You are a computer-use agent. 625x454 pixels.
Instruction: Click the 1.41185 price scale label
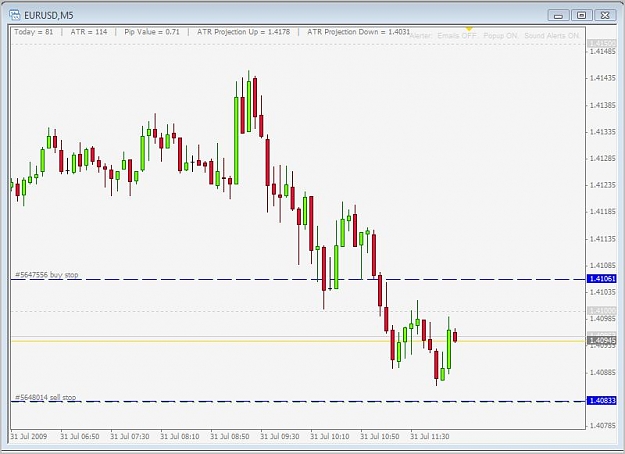point(602,212)
